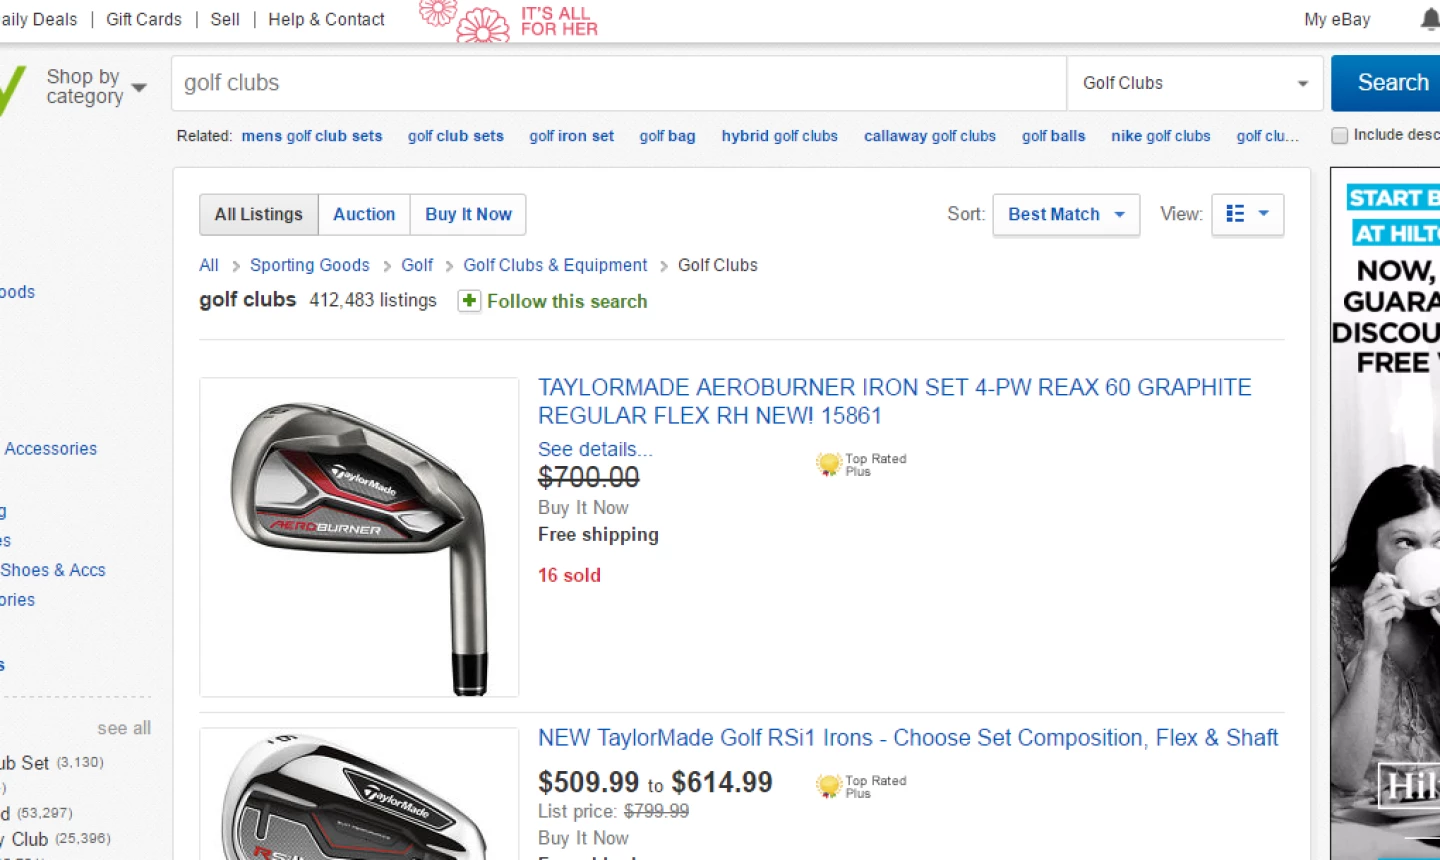Image resolution: width=1440 pixels, height=860 pixels.
Task: Switch to the Buy It Now tab
Action: pos(468,214)
